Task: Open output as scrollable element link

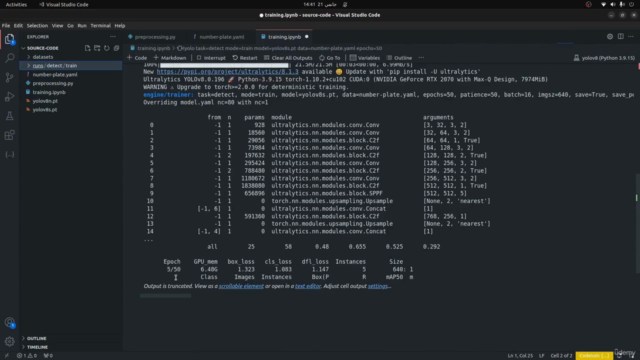Action: point(241,286)
